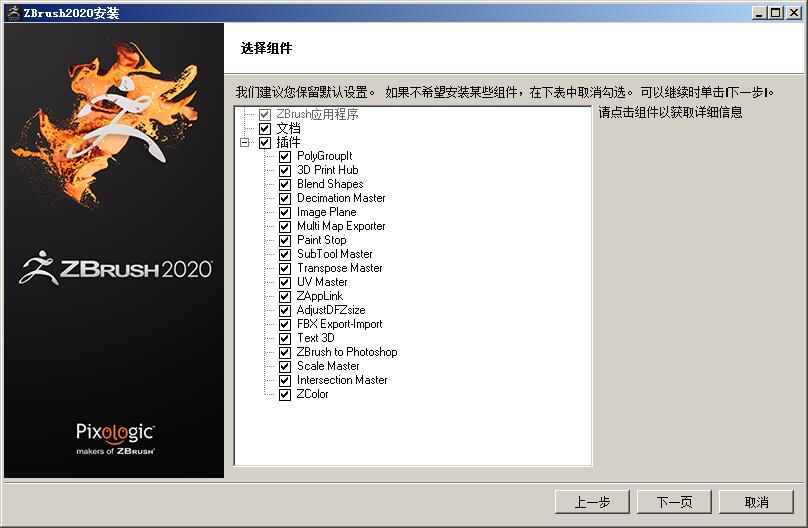808x528 pixels.
Task: Select the Transpose Master label
Action: click(340, 268)
